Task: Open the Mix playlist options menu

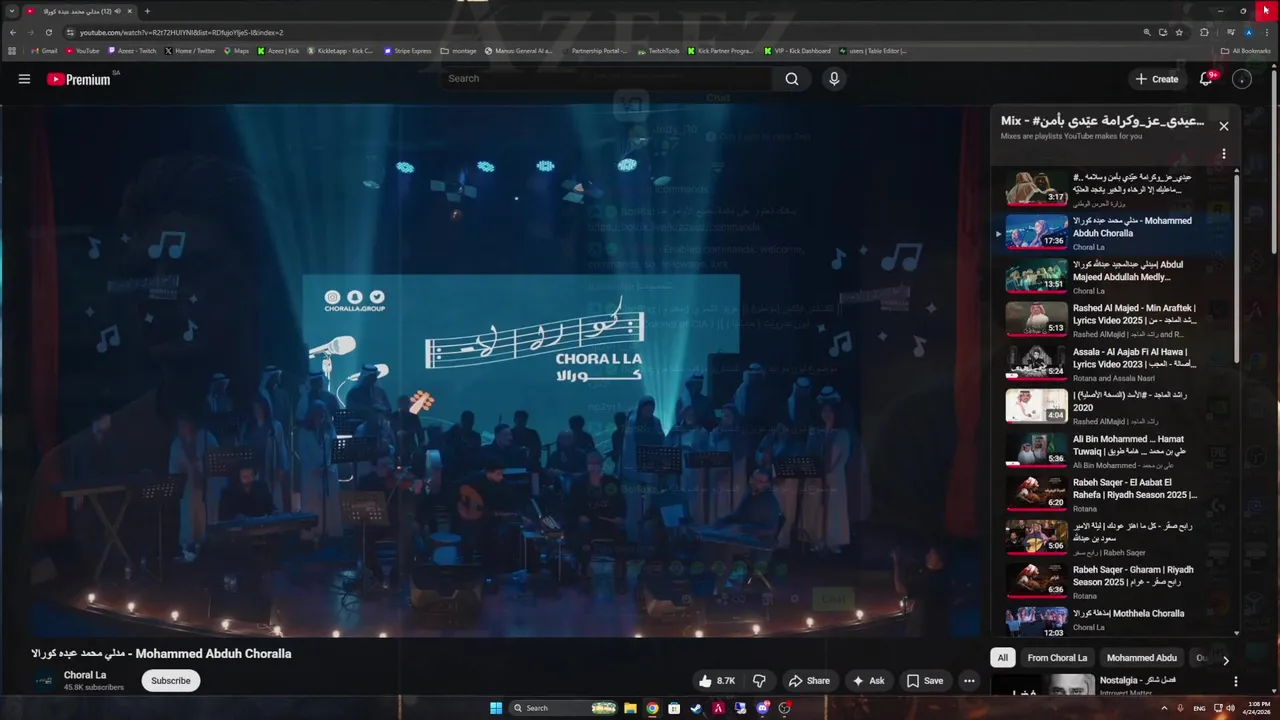Action: (x=1223, y=154)
